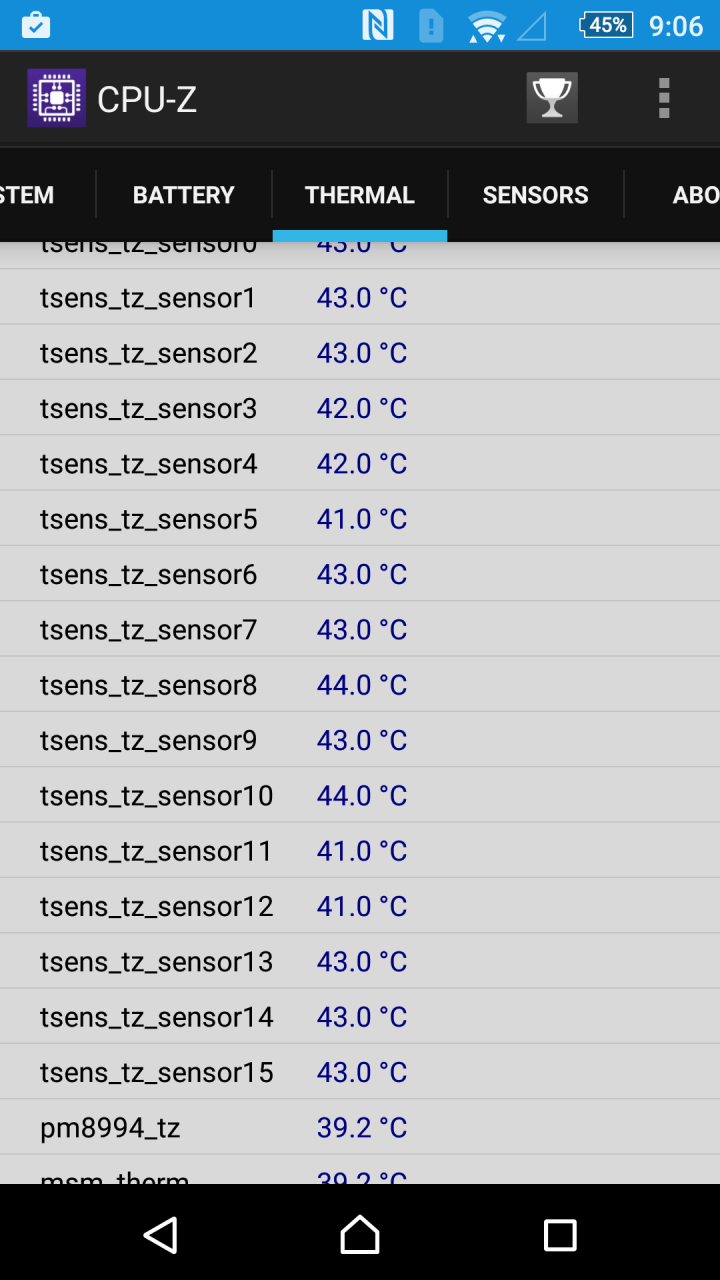Viewport: 720px width, 1280px height.
Task: Open the partially visible System tab
Action: pyautogui.click(x=47, y=195)
